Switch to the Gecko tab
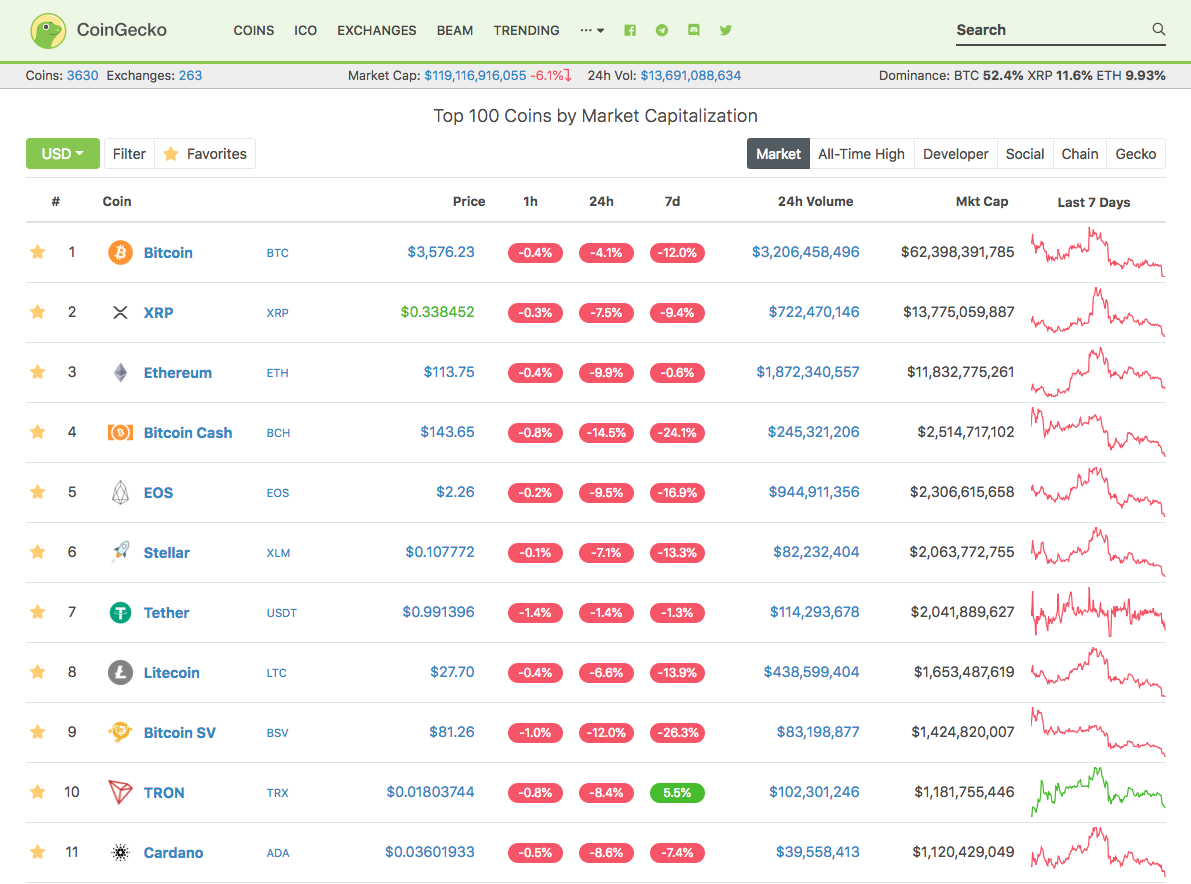This screenshot has height=884, width=1191. tap(1136, 153)
